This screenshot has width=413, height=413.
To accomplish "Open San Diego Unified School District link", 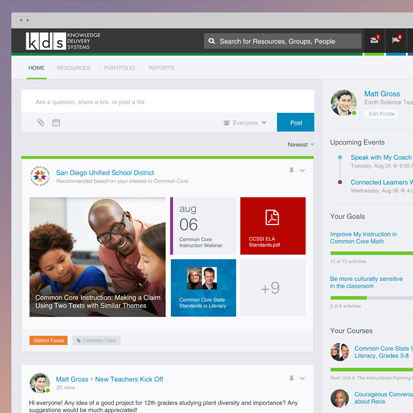I will click(x=105, y=173).
